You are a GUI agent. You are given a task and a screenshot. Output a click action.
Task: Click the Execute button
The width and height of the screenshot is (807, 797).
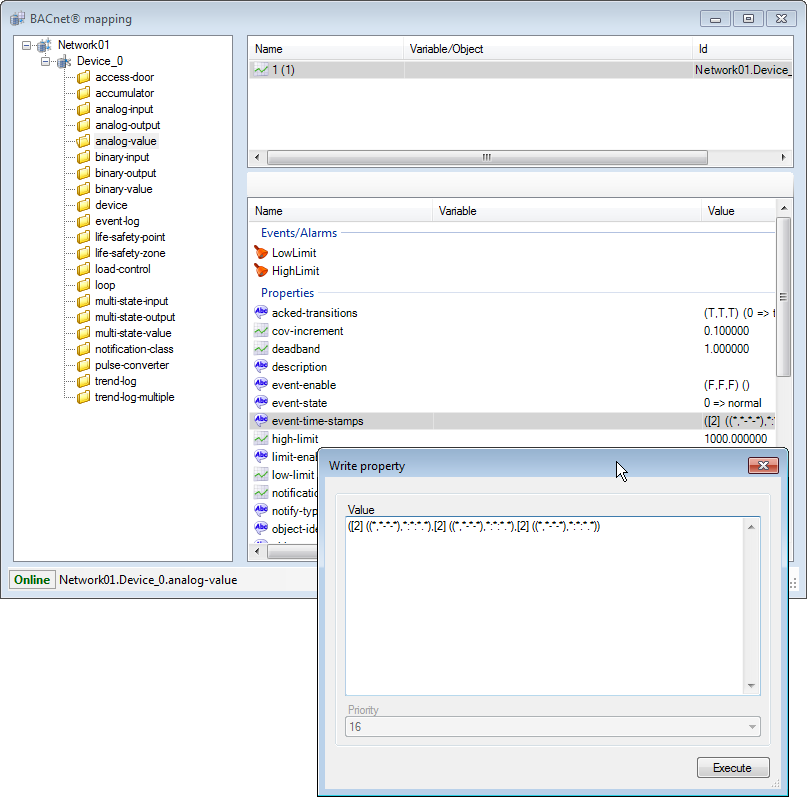click(x=732, y=768)
